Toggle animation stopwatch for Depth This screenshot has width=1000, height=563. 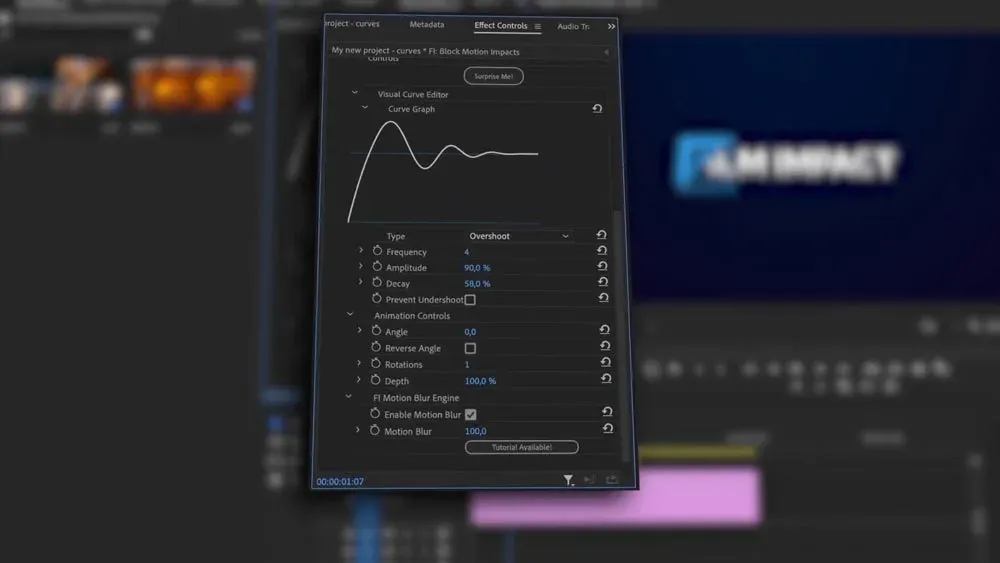[x=376, y=380]
